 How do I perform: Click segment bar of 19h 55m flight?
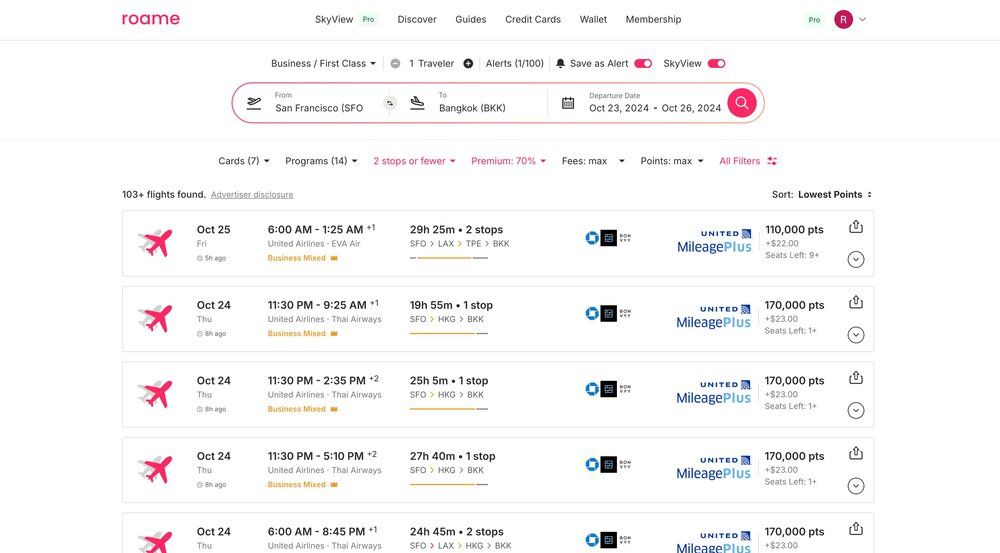click(448, 334)
